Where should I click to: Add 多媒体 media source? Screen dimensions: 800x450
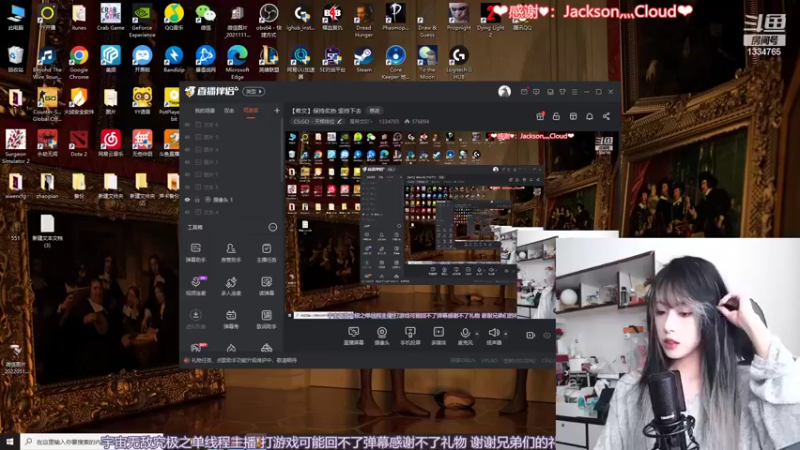click(x=438, y=336)
